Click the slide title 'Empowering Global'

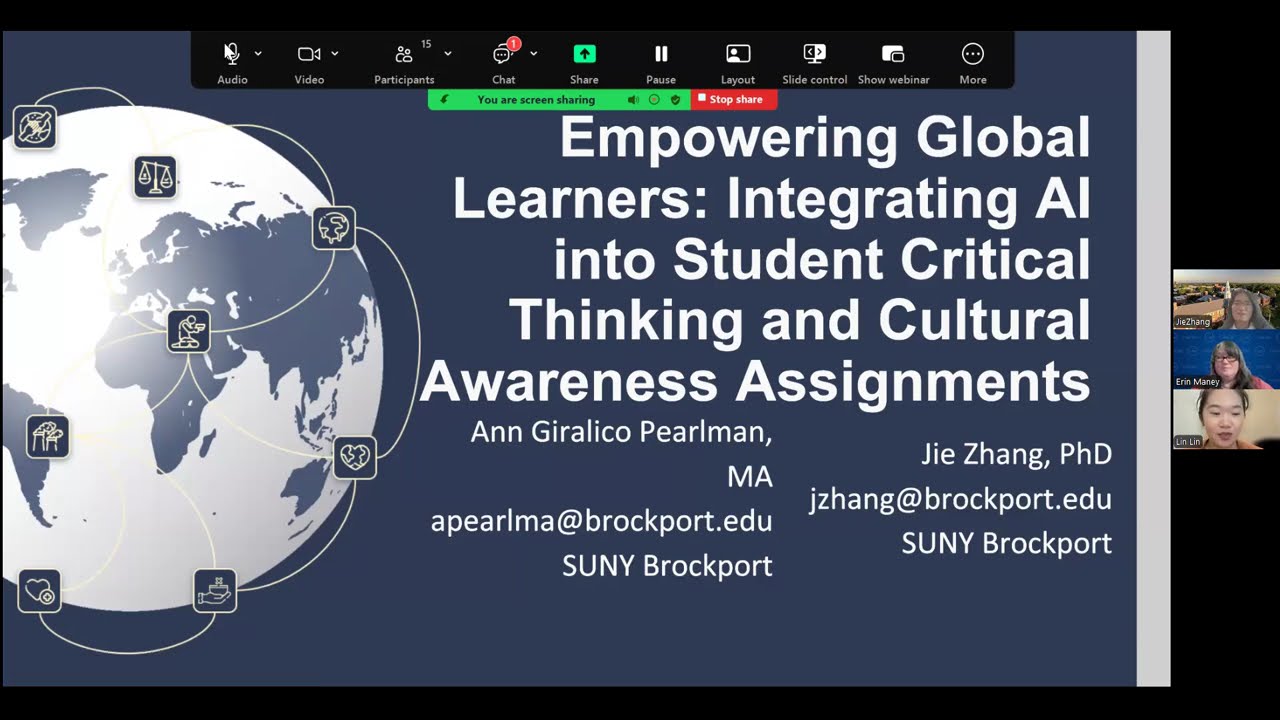[x=825, y=137]
